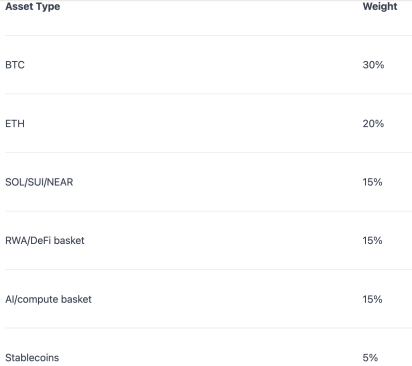Click the Stablecoins table row

click(x=209, y=347)
